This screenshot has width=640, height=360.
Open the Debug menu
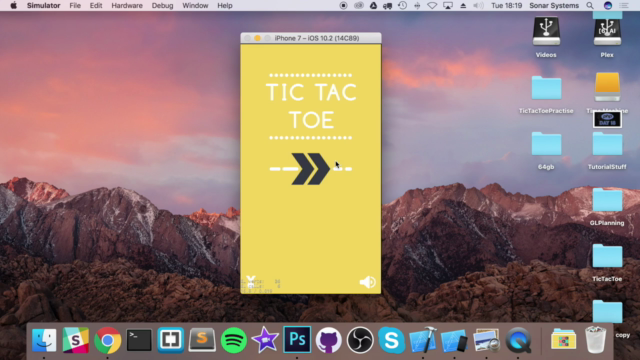(x=162, y=5)
